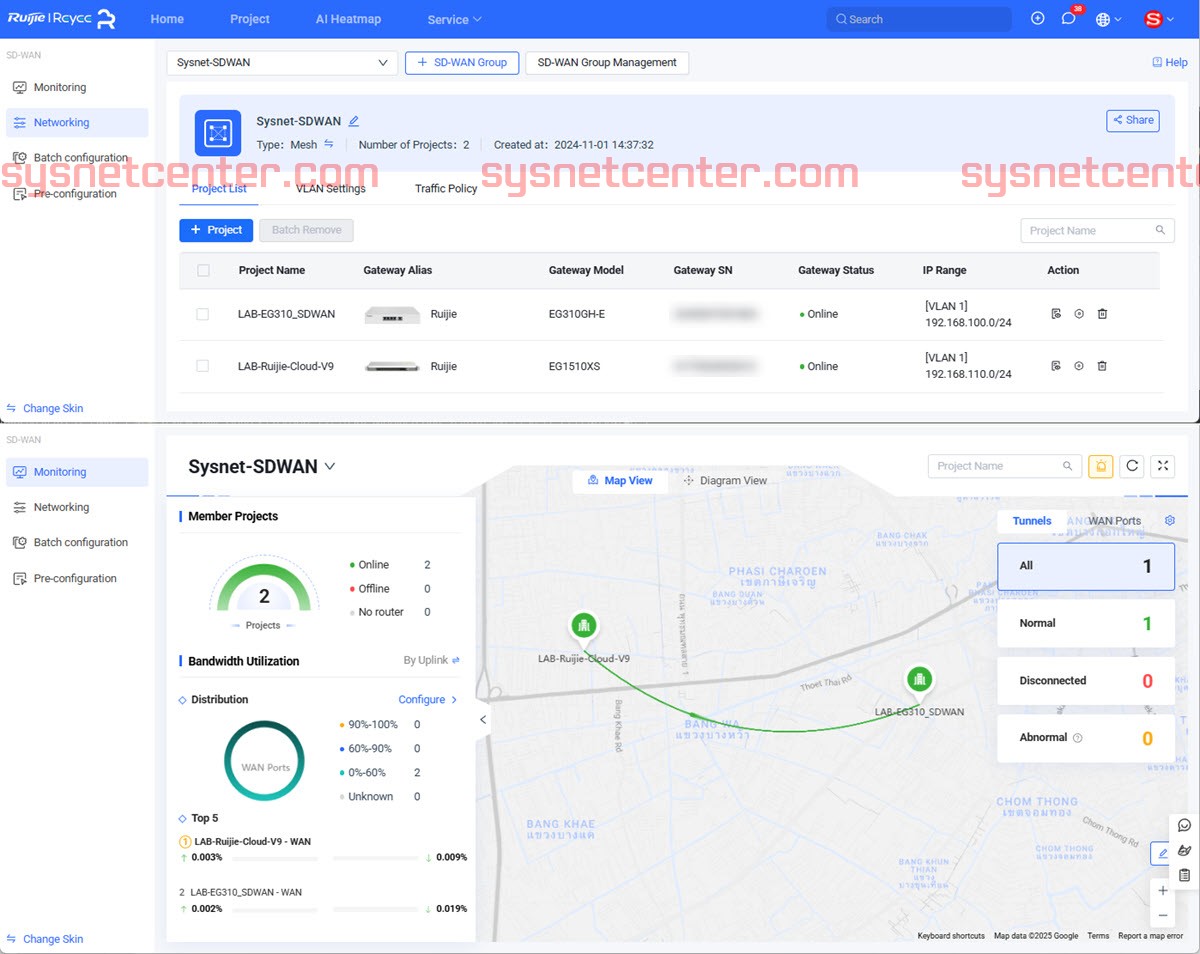This screenshot has width=1200, height=954.
Task: Open AI Heatmap in top navigation
Action: 348,19
